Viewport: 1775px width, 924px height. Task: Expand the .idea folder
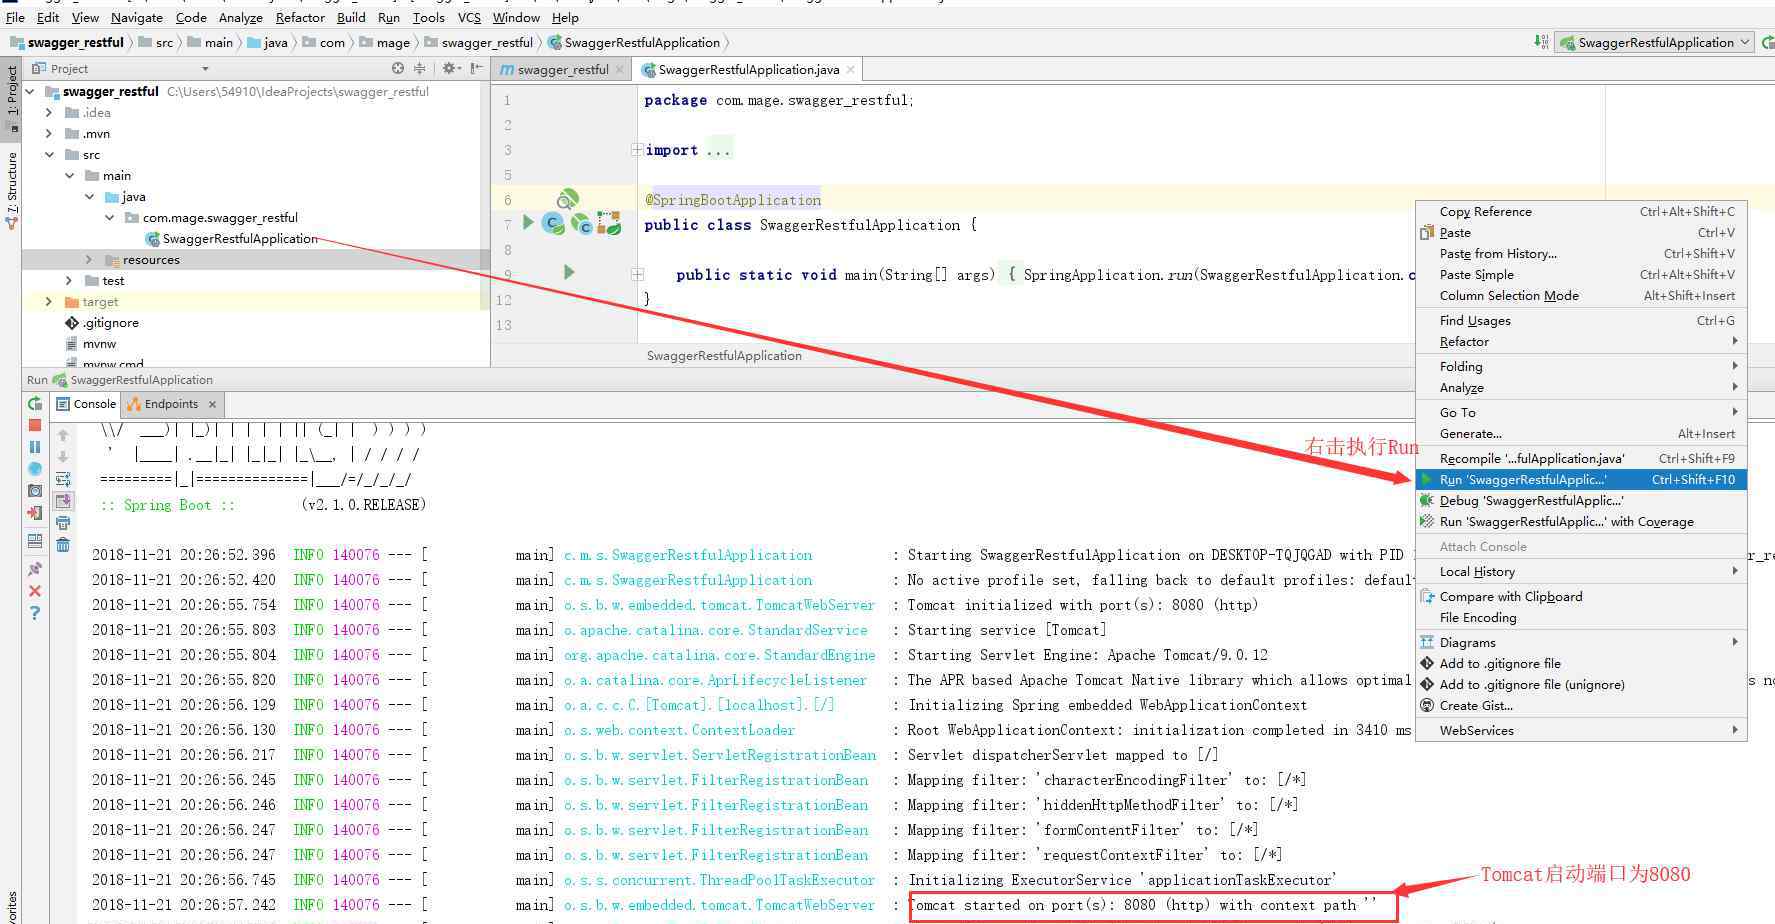[x=49, y=112]
